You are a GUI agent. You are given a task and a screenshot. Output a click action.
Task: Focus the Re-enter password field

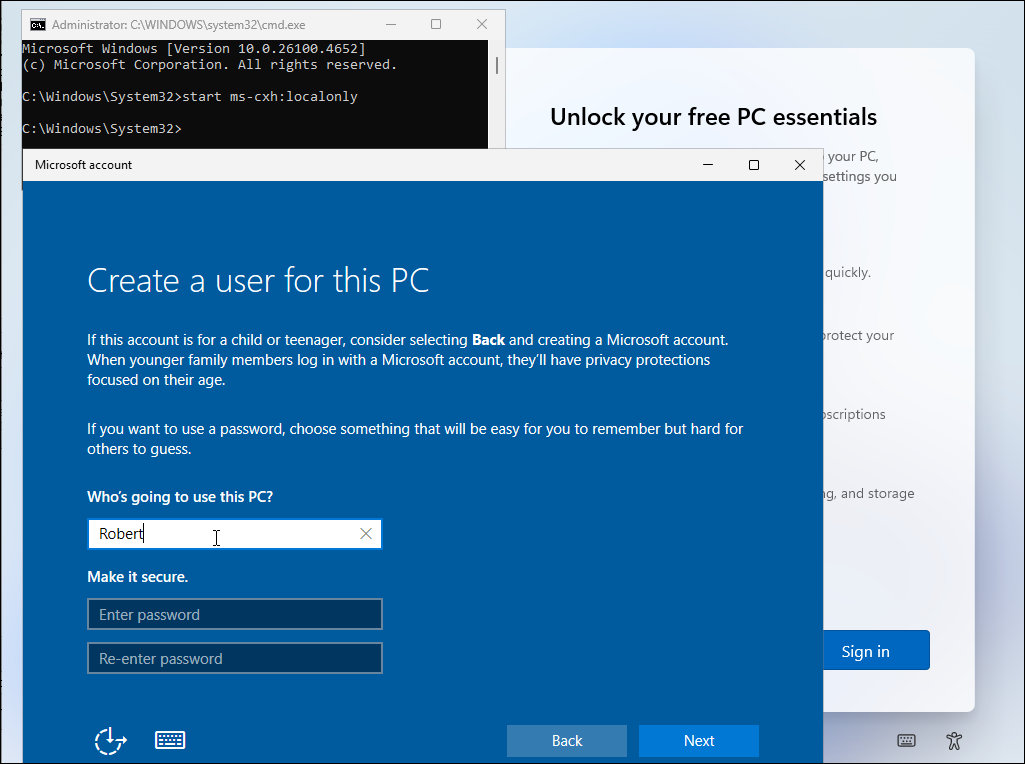(x=235, y=658)
